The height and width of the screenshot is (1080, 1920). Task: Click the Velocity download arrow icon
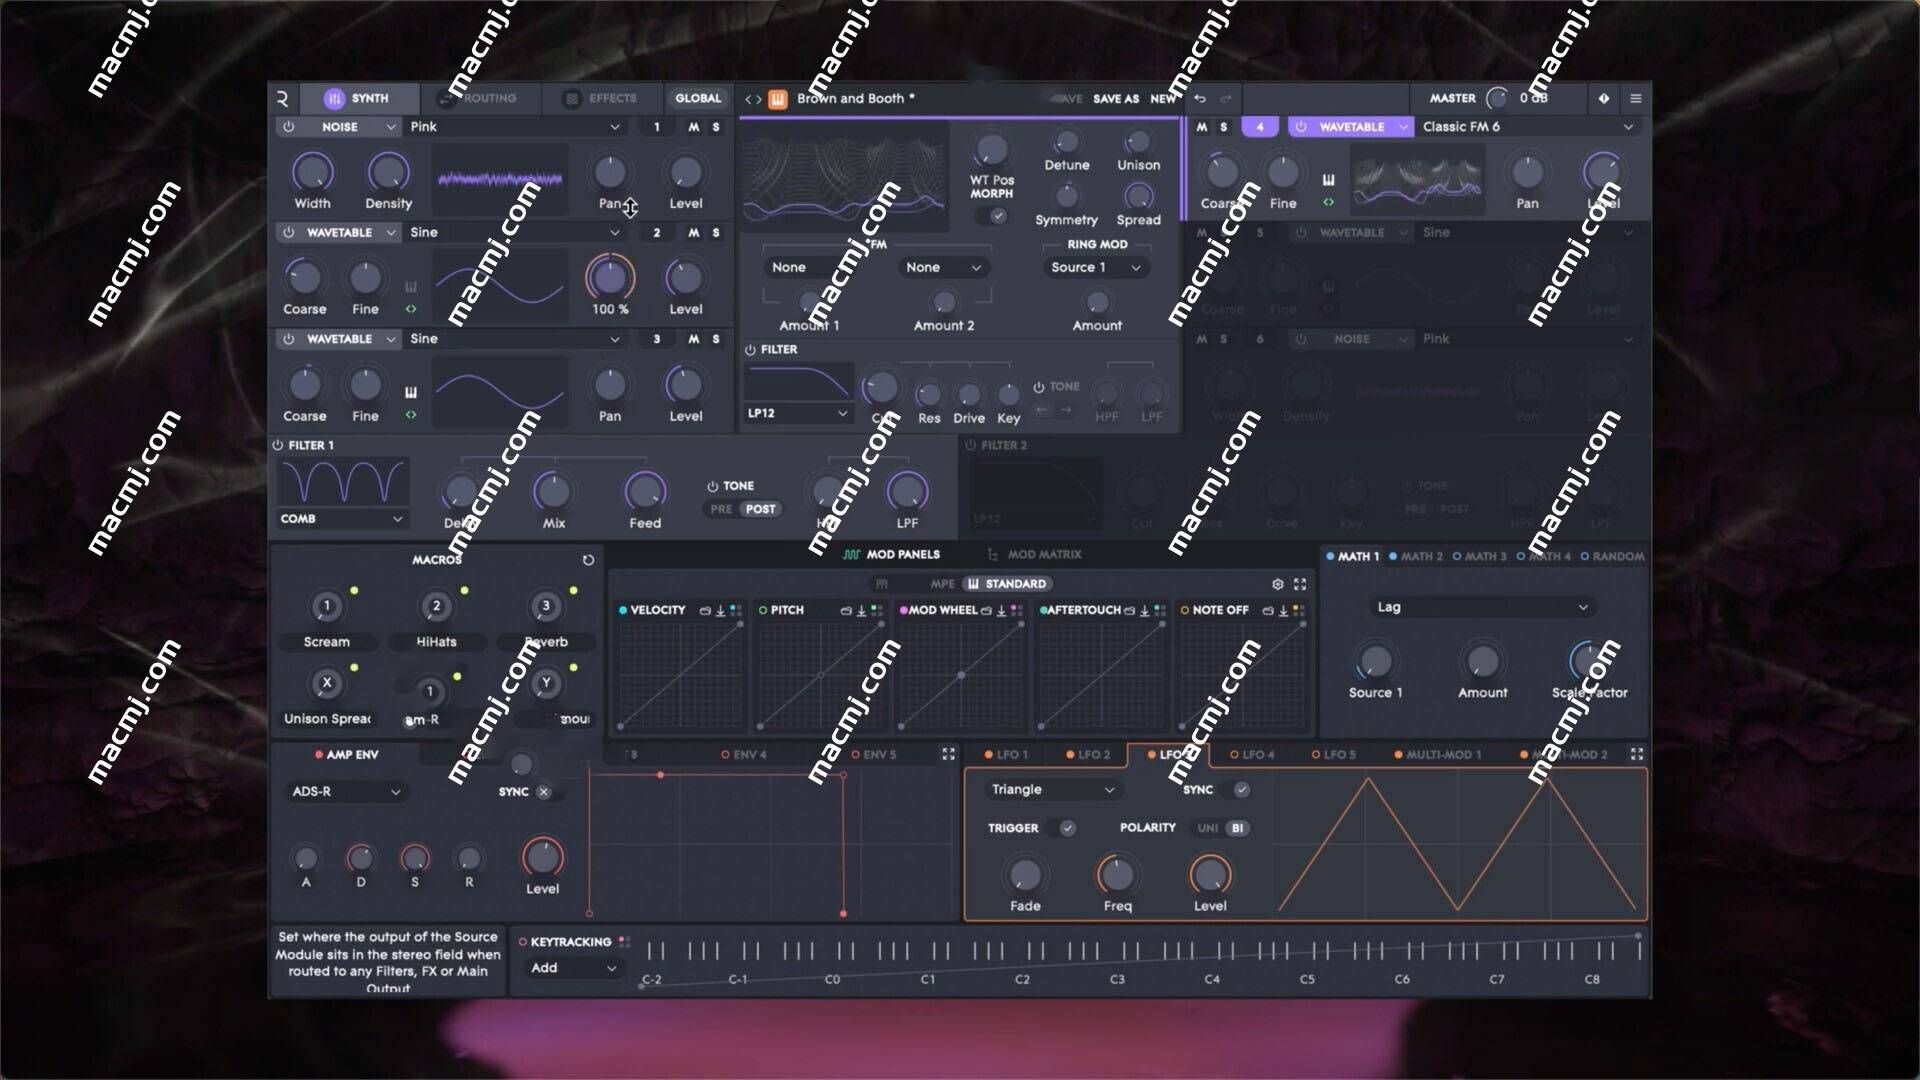pos(720,610)
